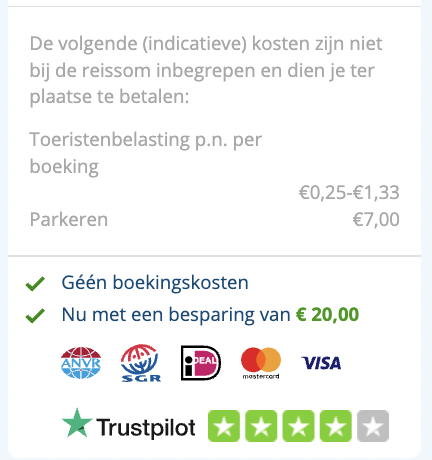Viewport: 432px width, 460px height.
Task: Click checkmark beside Géén boekingskosten
Action: click(35, 284)
